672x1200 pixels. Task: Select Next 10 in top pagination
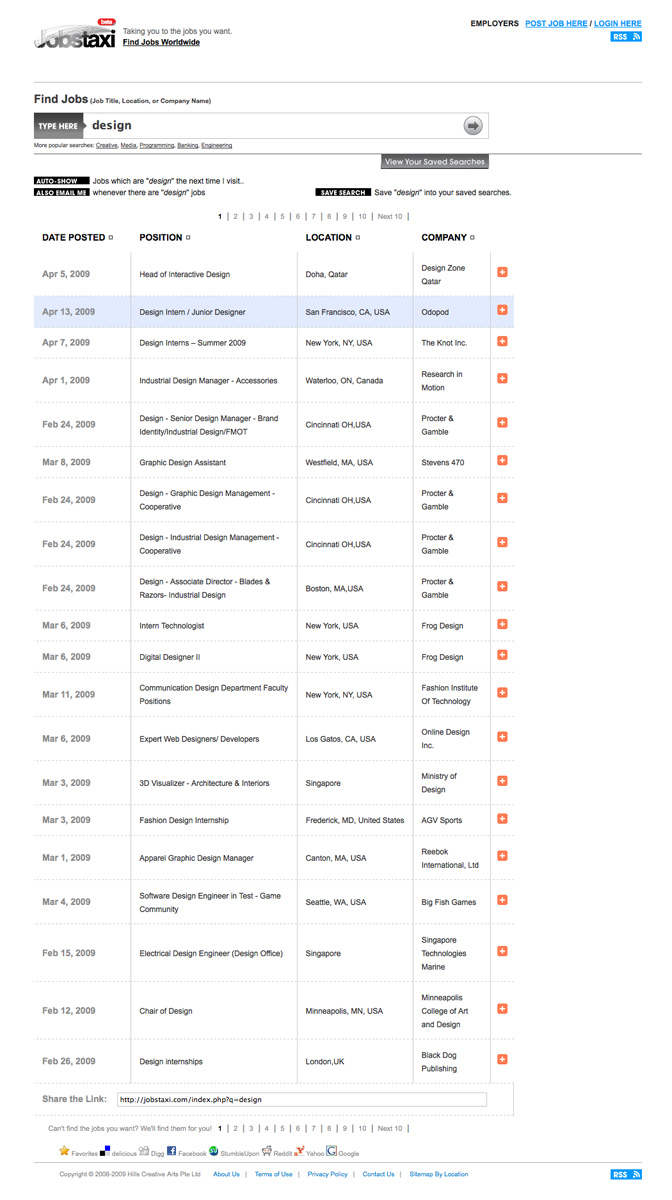coord(390,216)
